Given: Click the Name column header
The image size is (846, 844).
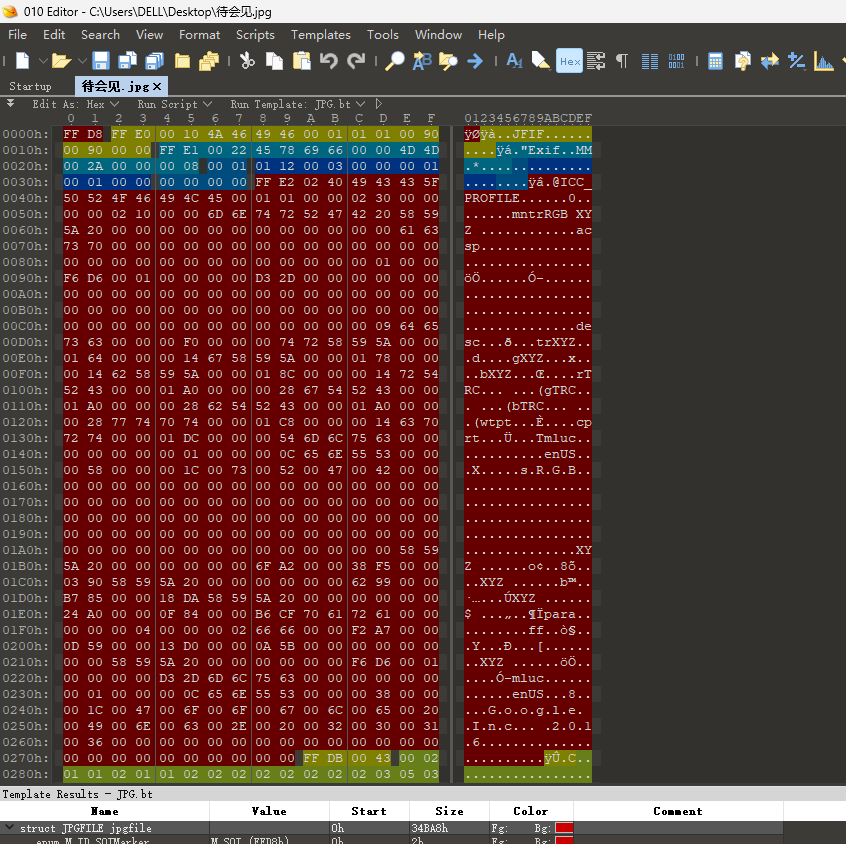Looking at the screenshot, I should click(105, 811).
